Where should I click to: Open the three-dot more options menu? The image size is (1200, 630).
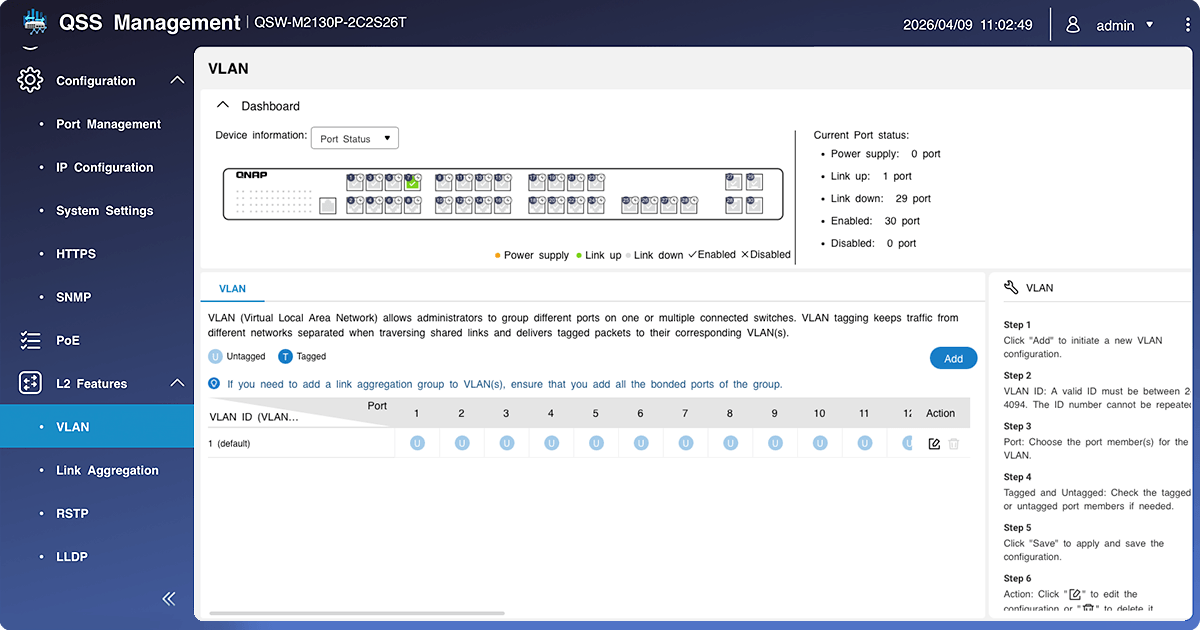tap(1187, 25)
